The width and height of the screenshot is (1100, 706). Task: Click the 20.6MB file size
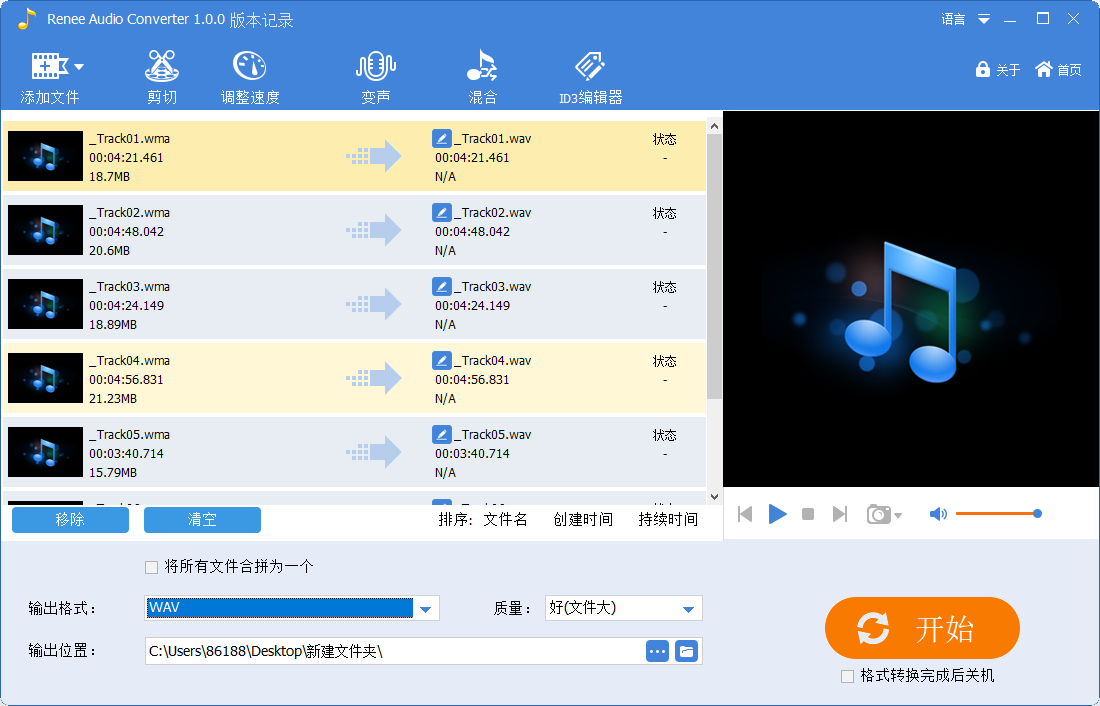109,251
